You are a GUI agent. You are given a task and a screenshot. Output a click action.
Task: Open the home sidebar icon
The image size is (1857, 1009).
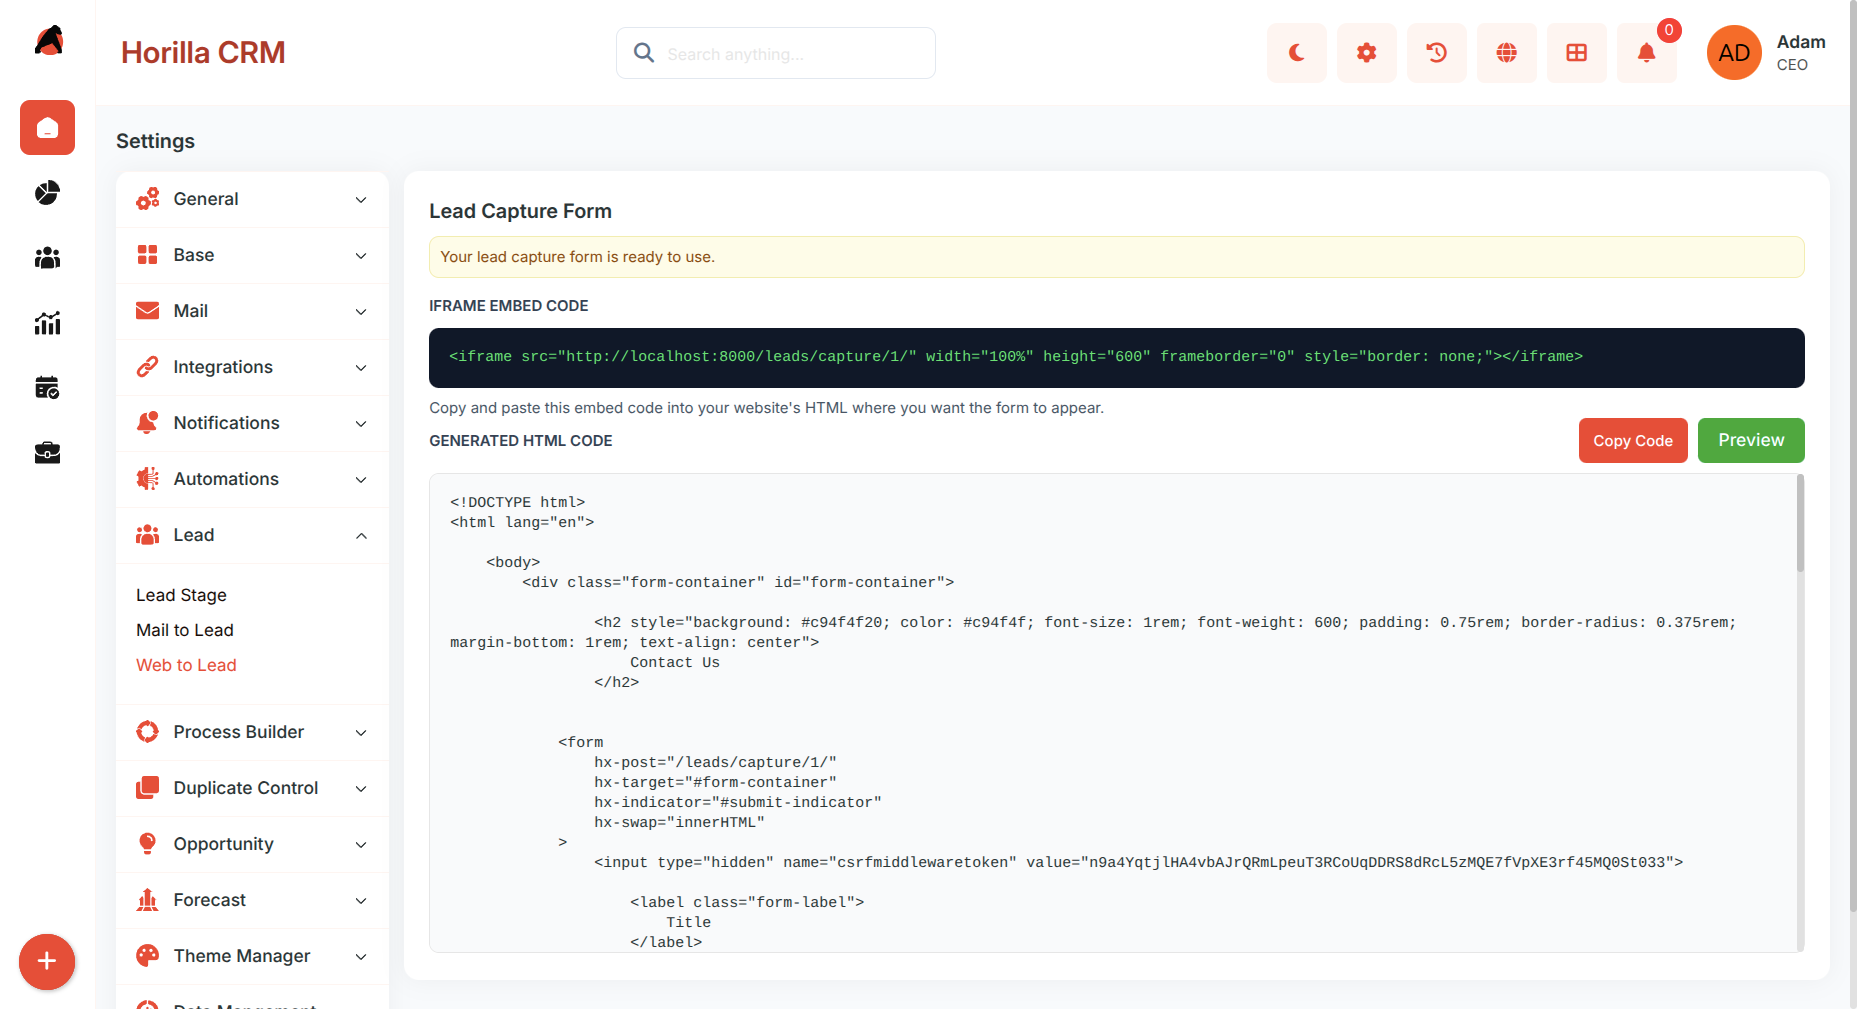click(x=47, y=128)
